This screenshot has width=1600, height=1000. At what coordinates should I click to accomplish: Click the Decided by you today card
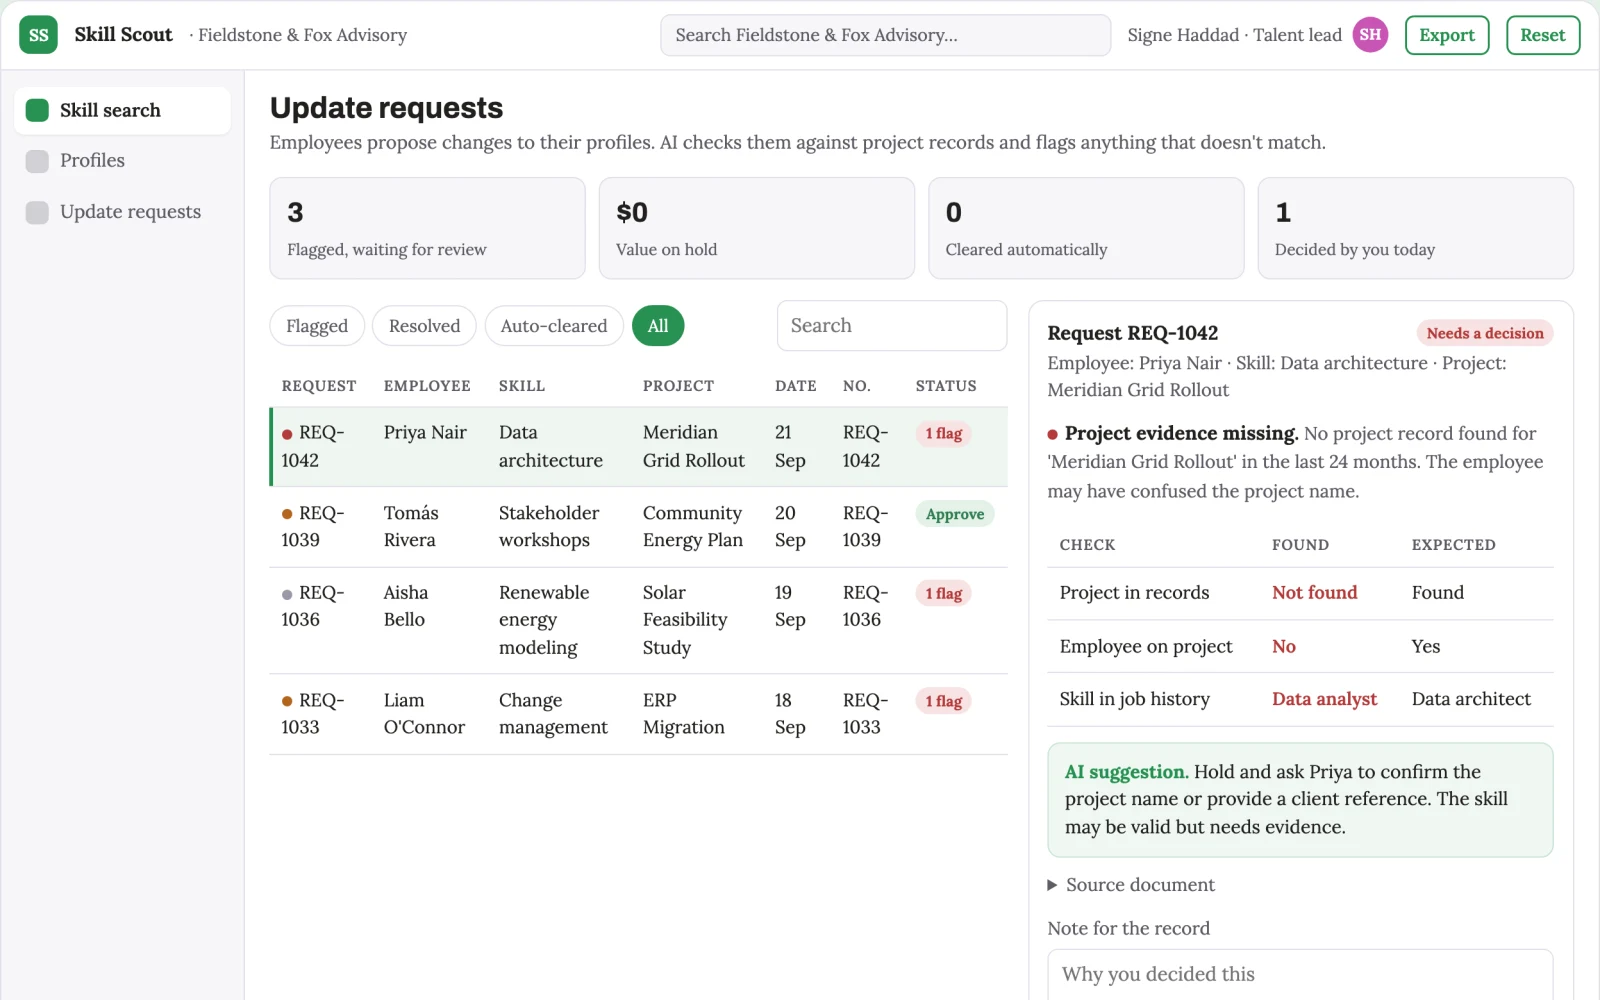click(x=1415, y=228)
